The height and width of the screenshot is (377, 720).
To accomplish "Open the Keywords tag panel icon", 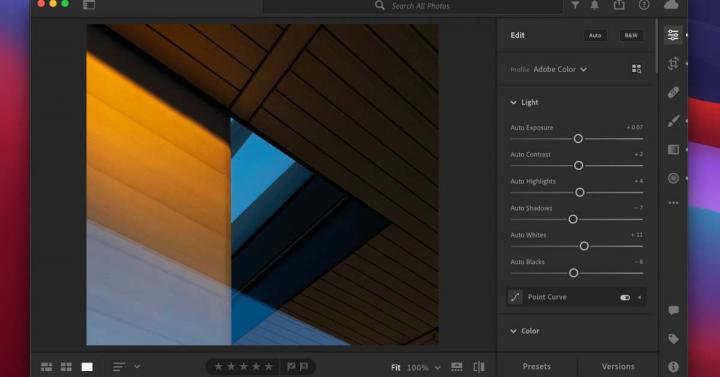I will (x=673, y=339).
